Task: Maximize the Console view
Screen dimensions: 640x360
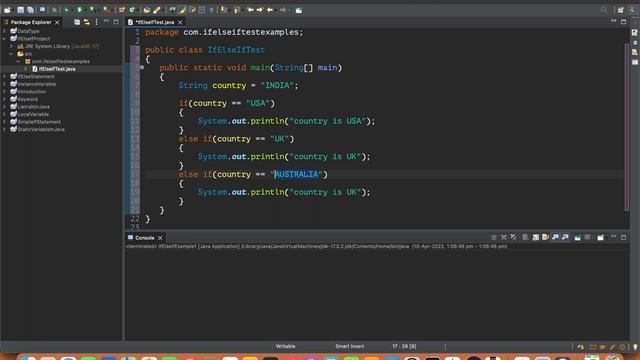Action: click(x=623, y=237)
